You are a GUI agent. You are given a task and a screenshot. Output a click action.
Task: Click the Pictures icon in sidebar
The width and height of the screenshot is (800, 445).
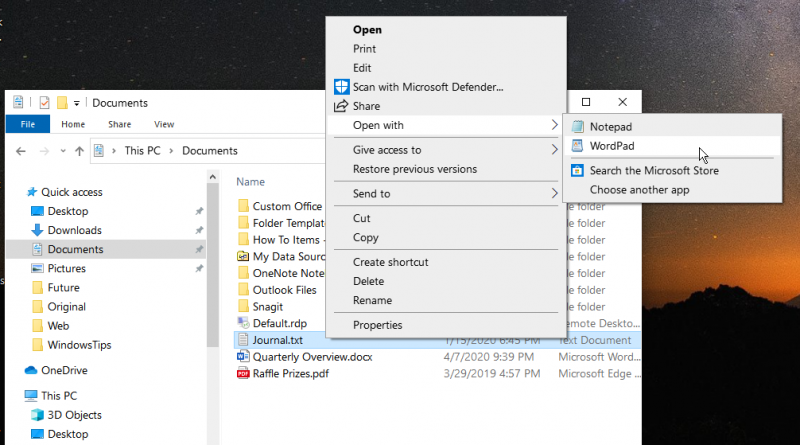[37, 268]
